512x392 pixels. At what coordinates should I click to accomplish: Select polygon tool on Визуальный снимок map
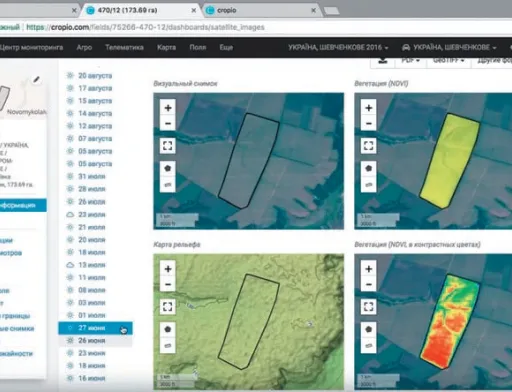(168, 168)
